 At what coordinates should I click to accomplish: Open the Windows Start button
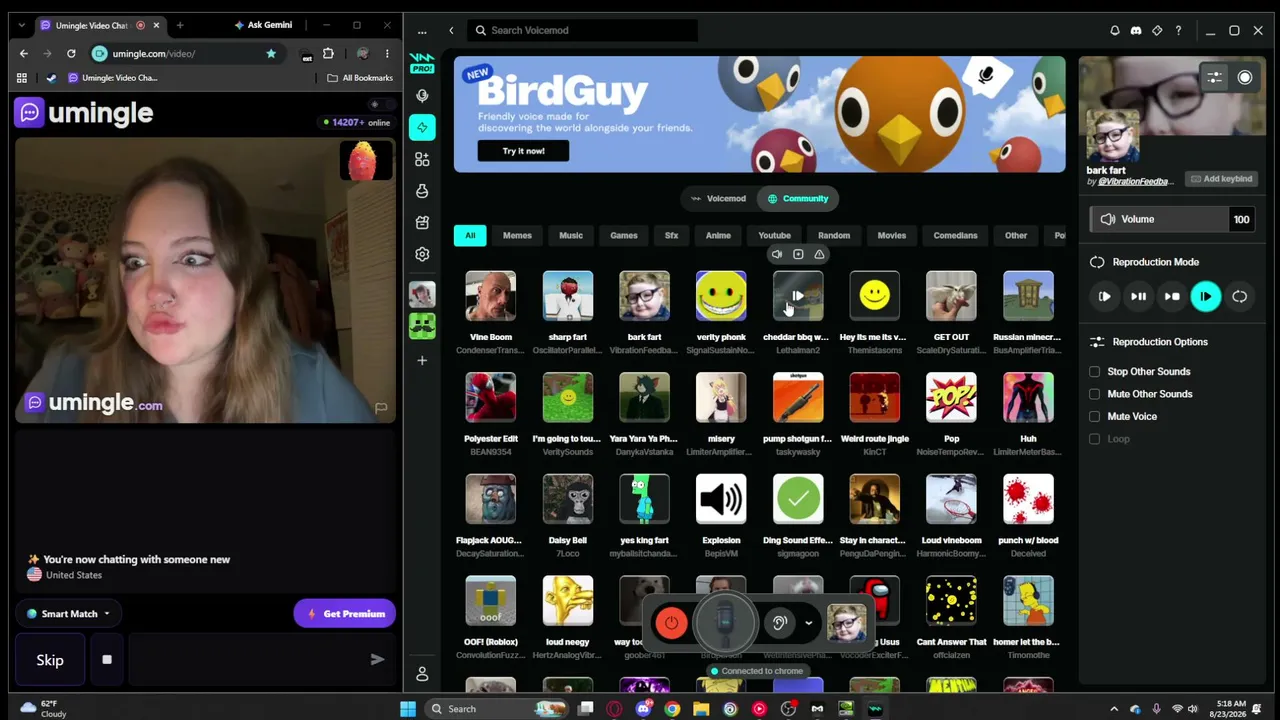[408, 709]
